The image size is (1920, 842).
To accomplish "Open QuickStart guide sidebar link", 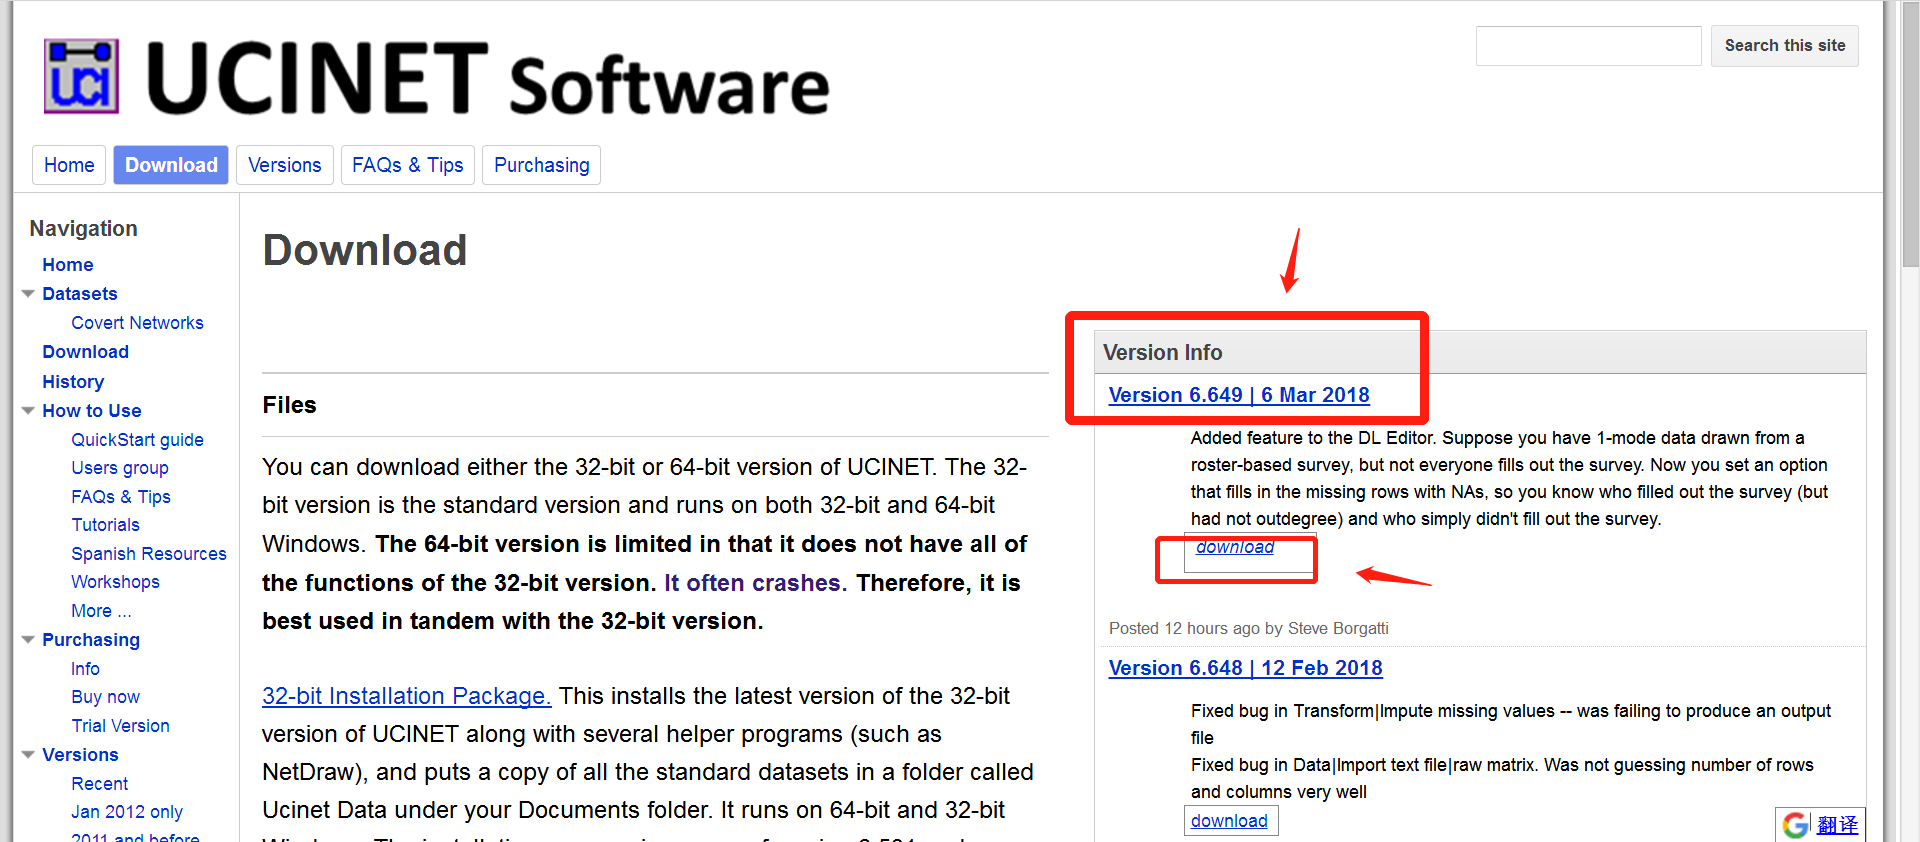I will [137, 440].
